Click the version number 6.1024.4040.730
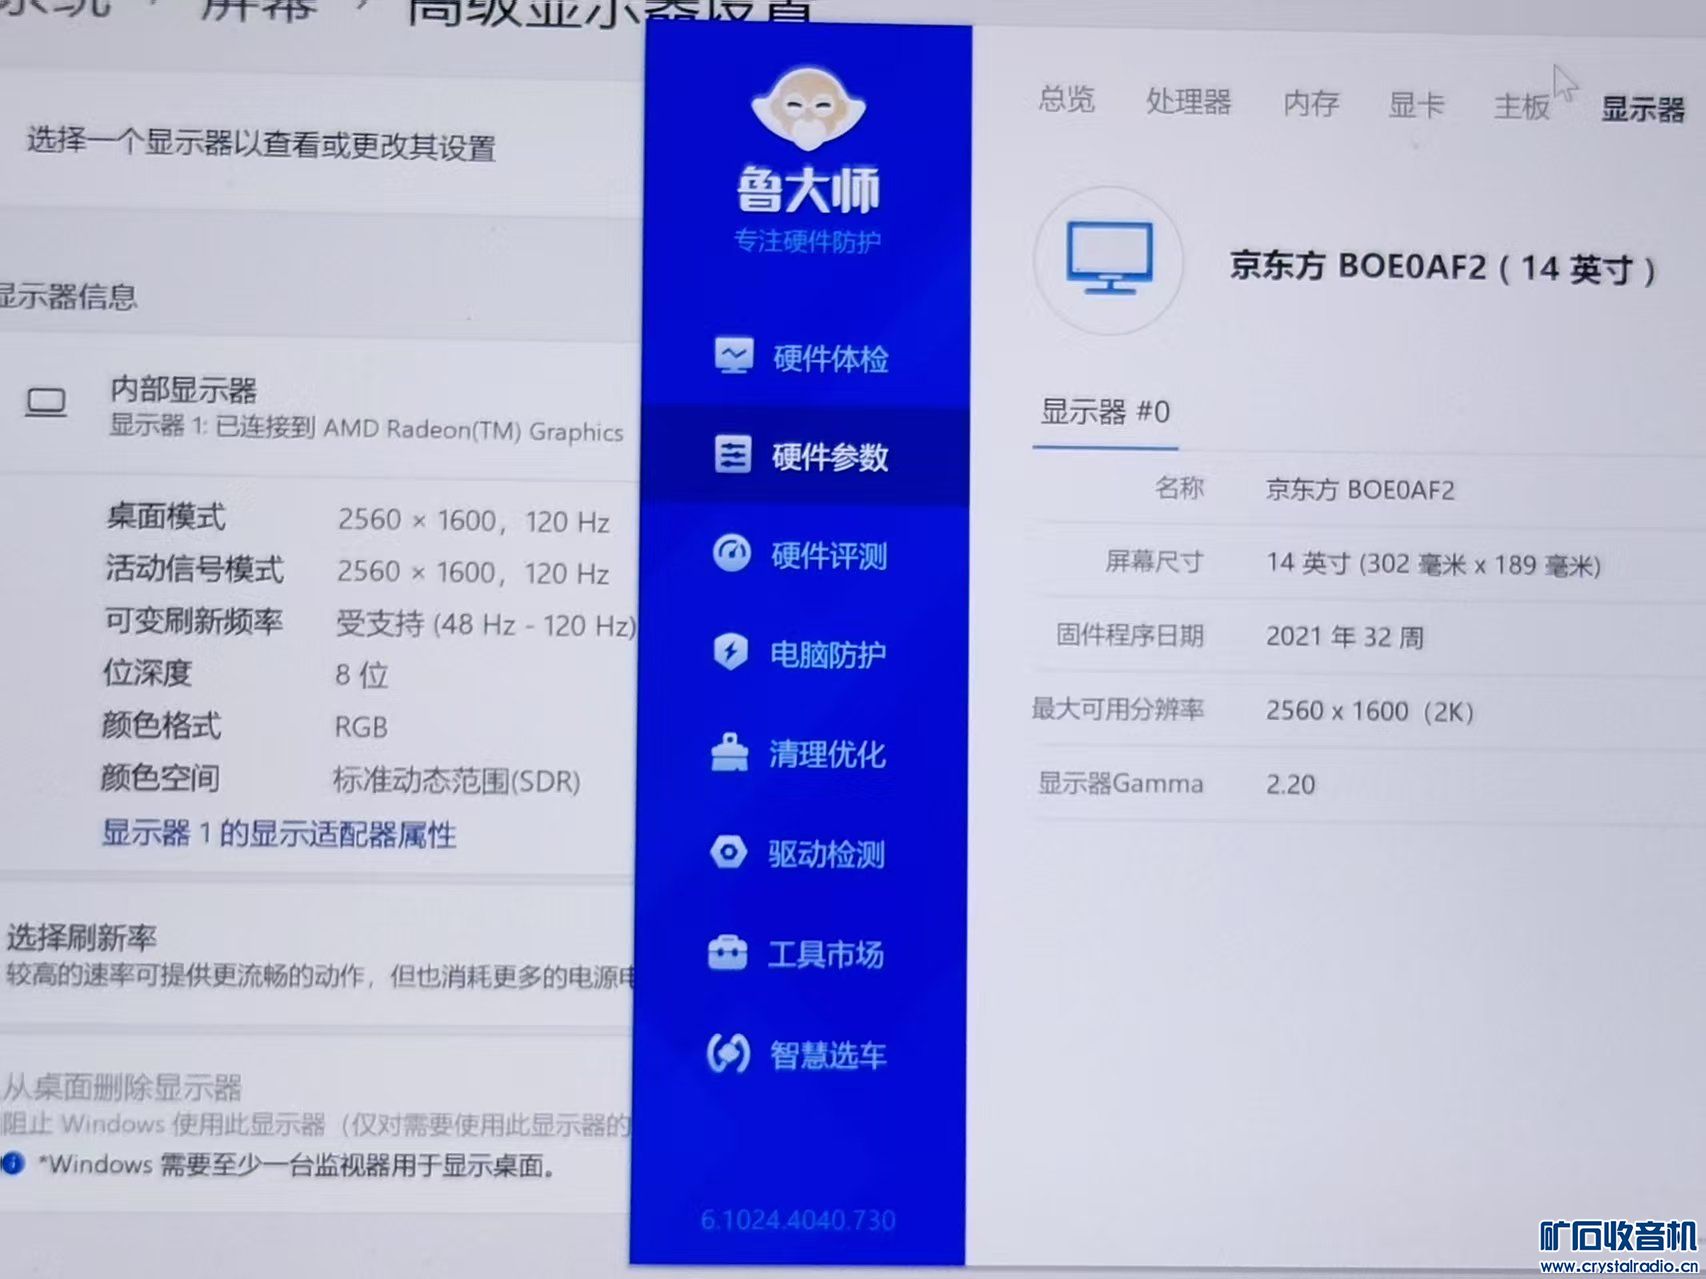 (797, 1219)
